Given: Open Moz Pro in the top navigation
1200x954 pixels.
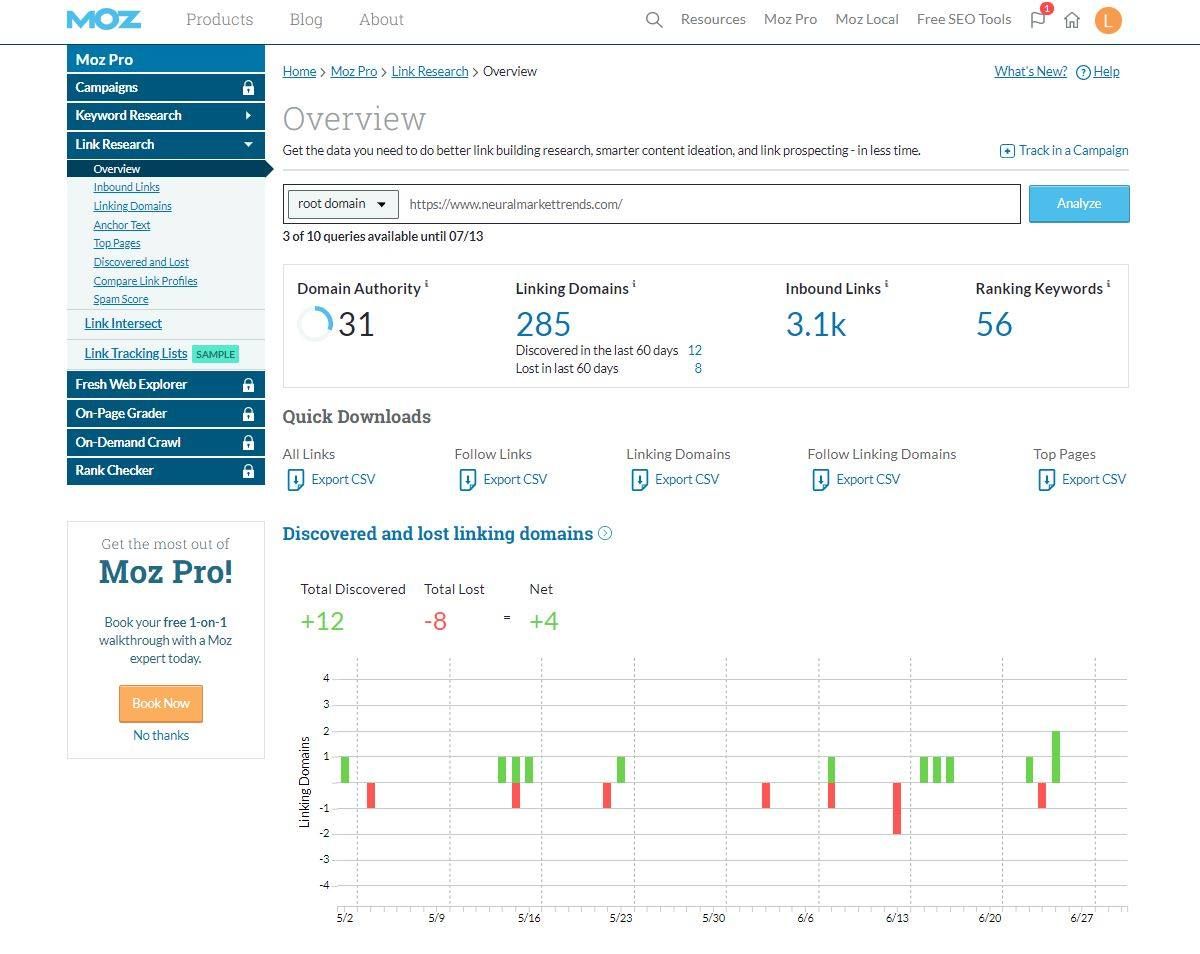Looking at the screenshot, I should pos(790,19).
